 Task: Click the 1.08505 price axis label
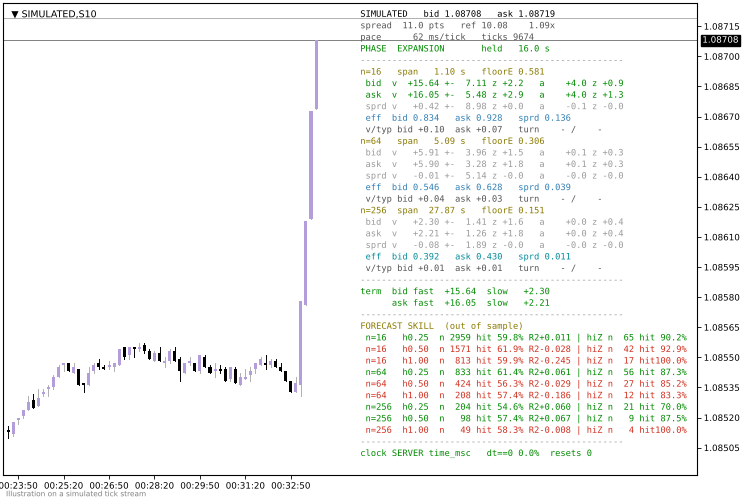point(722,448)
